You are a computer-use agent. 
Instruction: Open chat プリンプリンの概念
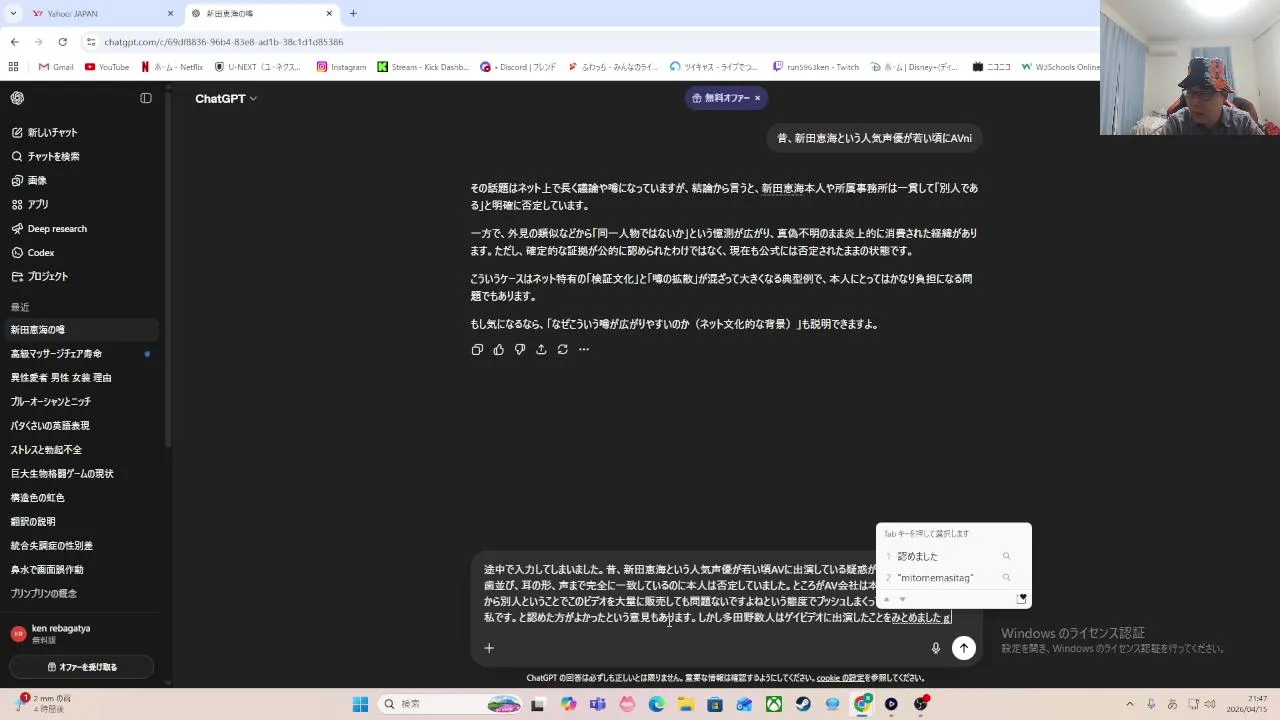80,594
